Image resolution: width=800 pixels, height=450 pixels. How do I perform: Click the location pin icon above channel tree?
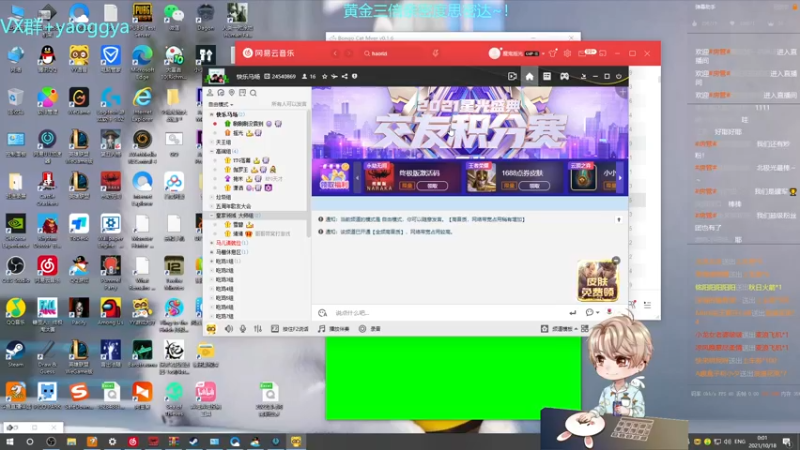[232, 93]
